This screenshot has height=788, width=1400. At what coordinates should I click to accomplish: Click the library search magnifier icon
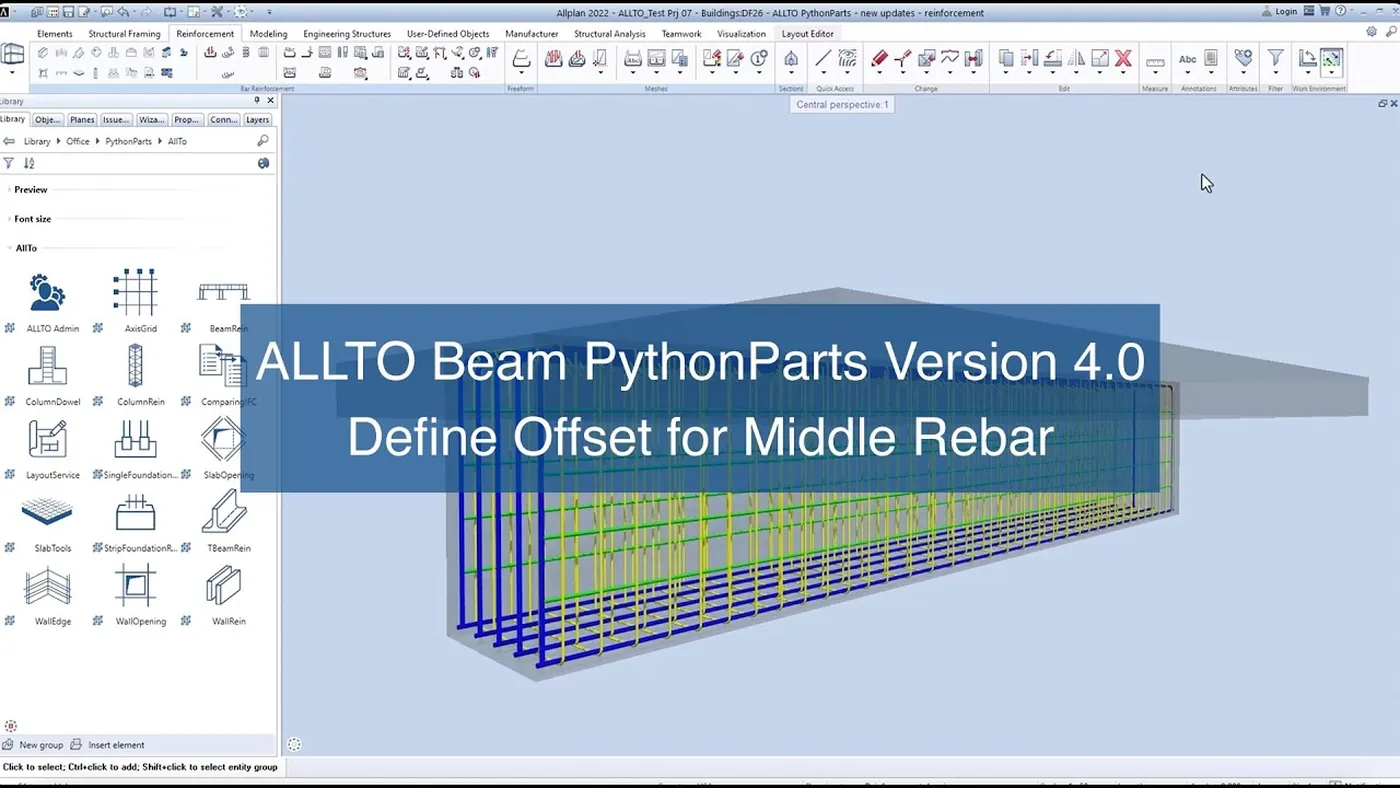(263, 141)
